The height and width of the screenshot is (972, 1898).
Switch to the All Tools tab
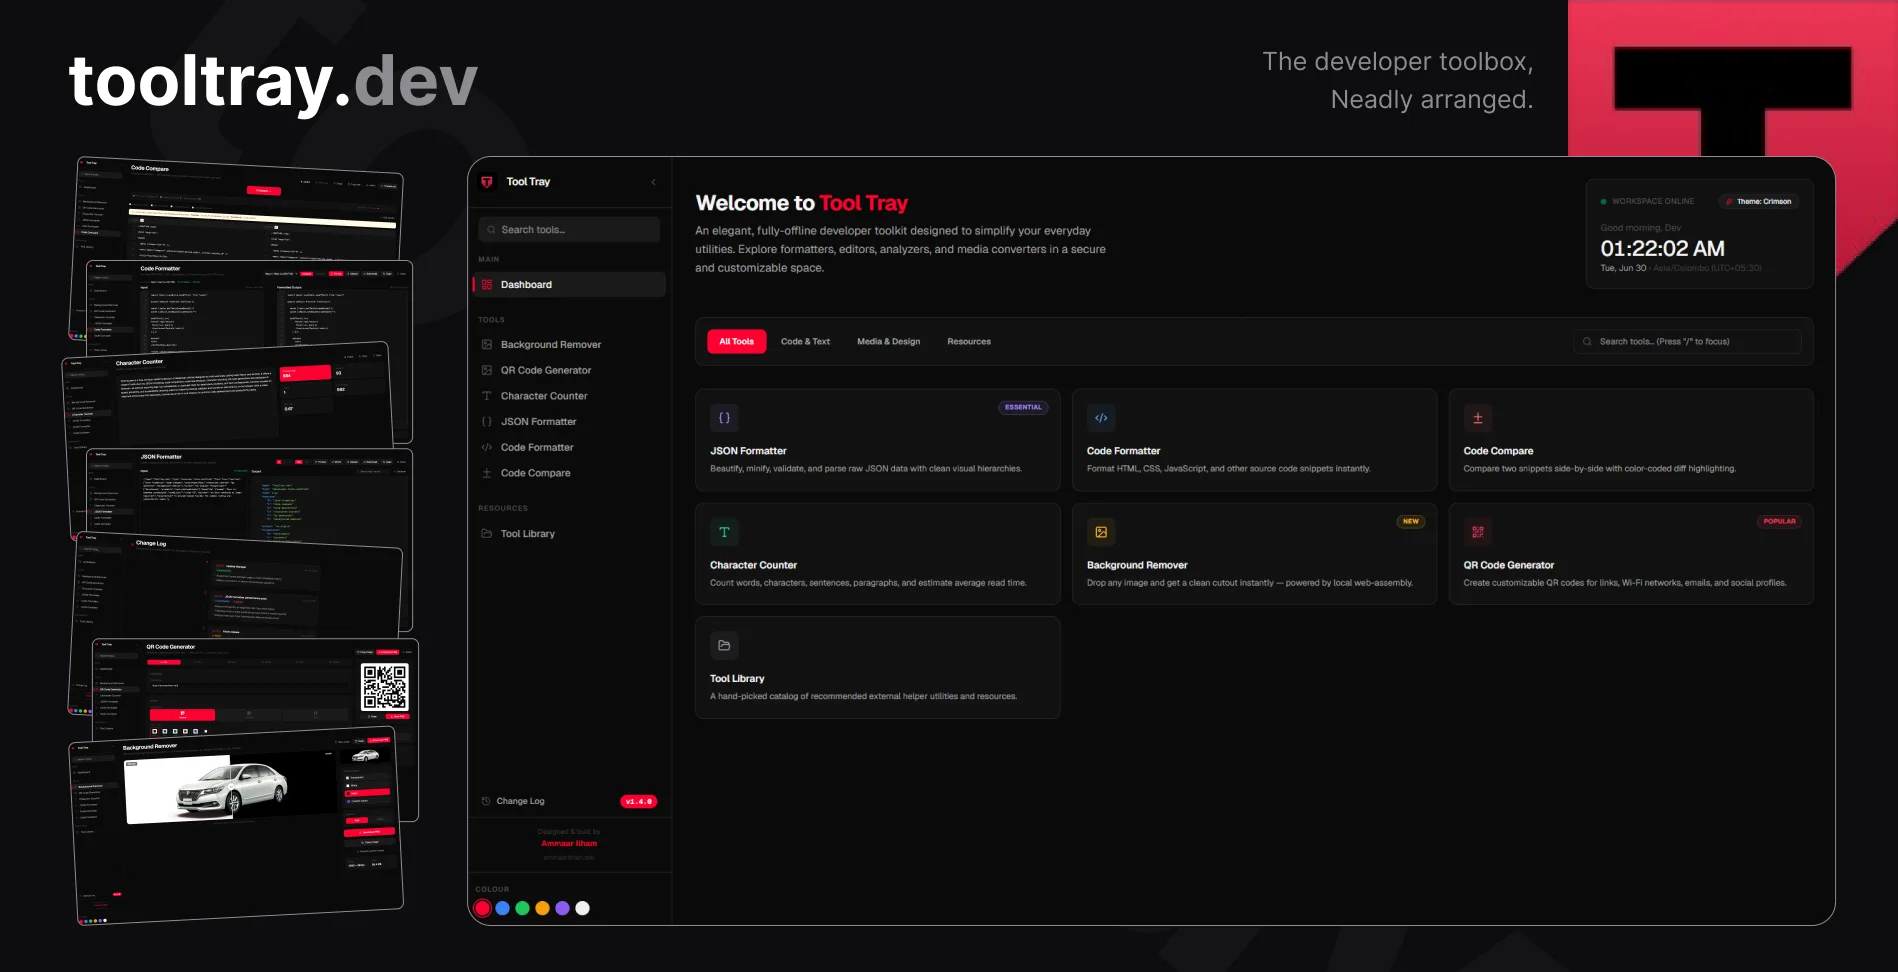737,342
